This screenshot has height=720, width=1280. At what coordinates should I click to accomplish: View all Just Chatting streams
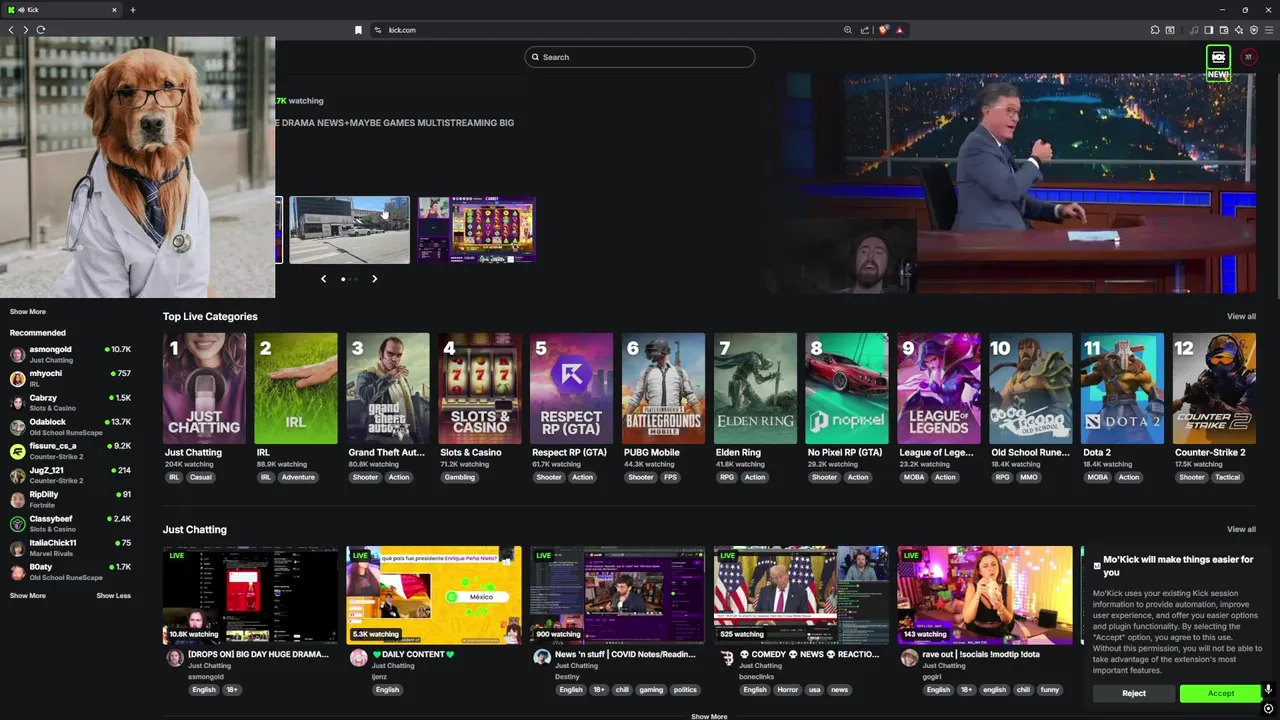1241,530
